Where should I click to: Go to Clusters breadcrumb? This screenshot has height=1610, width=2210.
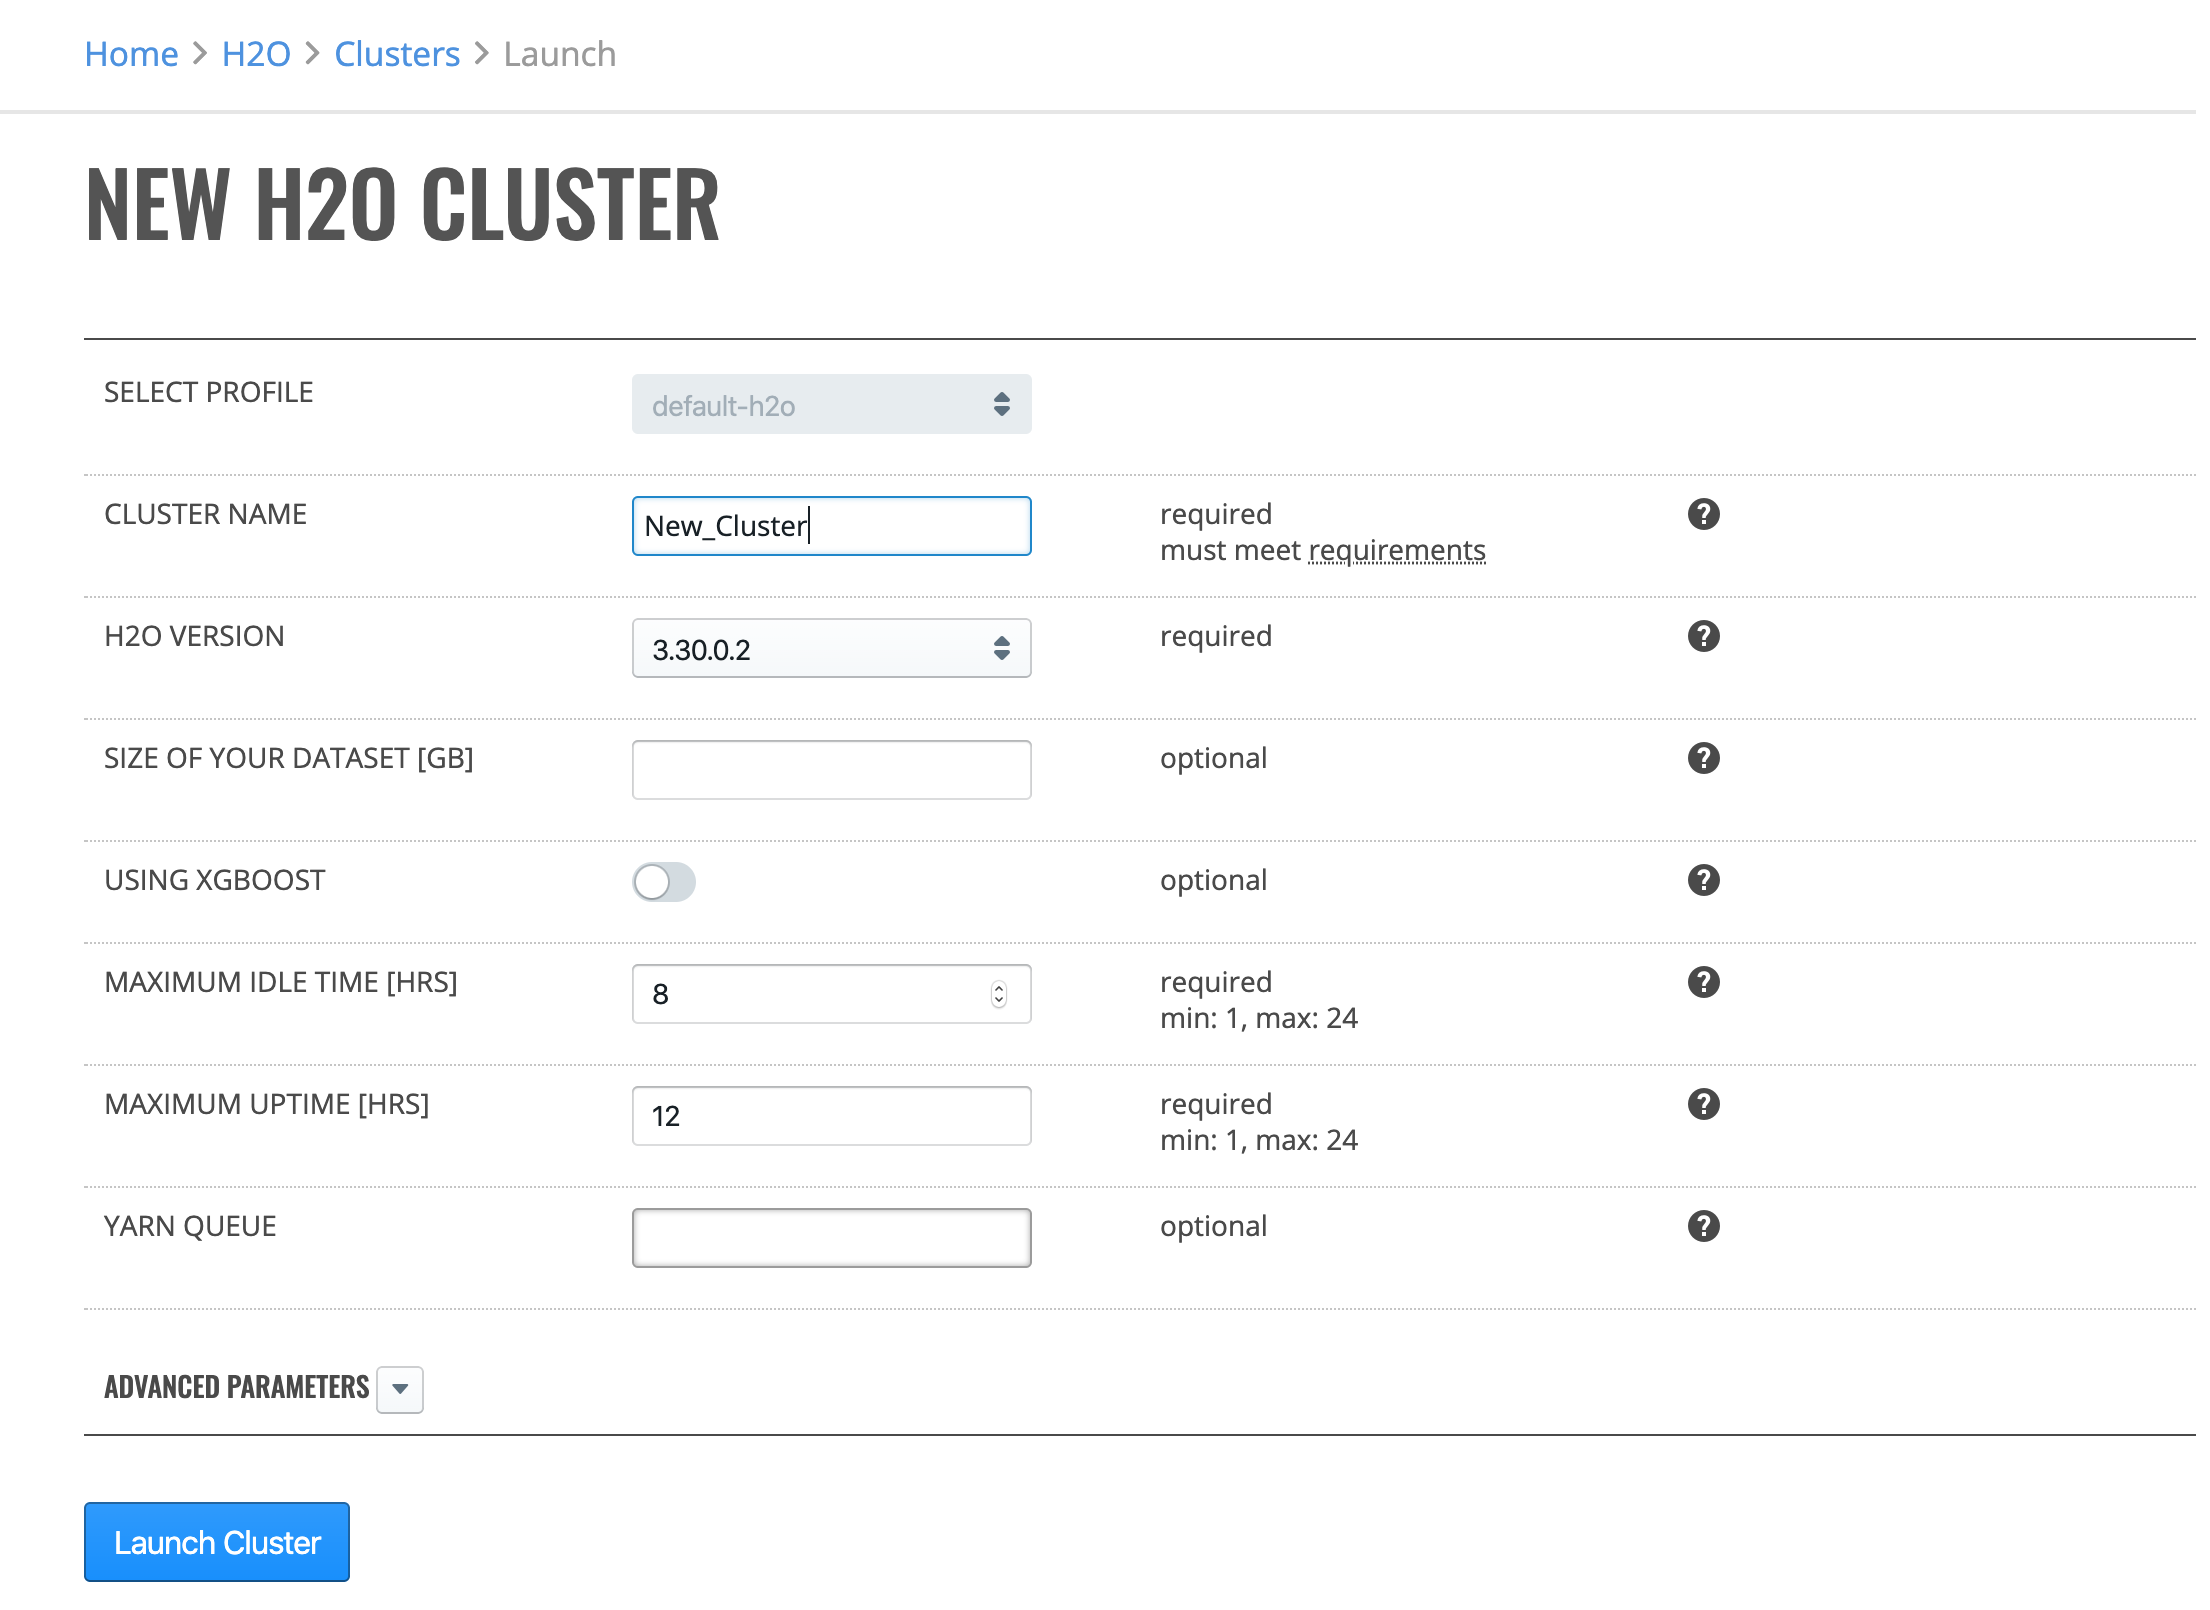pos(397,54)
